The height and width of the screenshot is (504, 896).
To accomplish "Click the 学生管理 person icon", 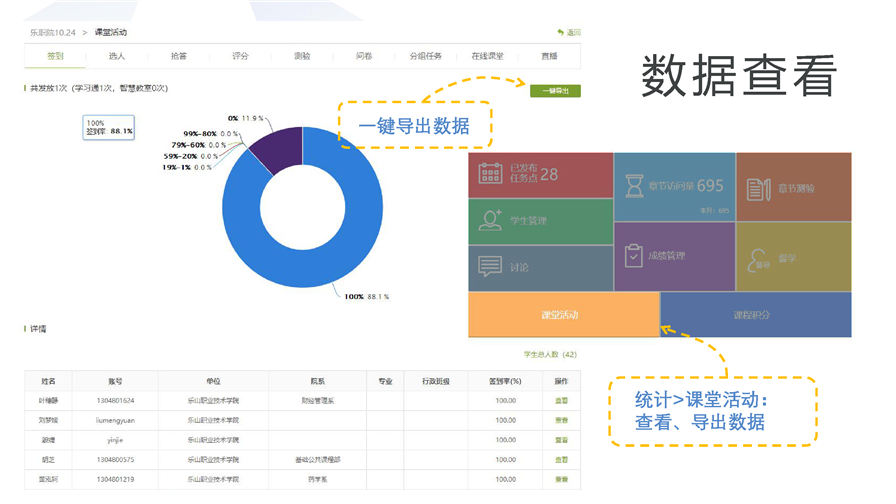I will [490, 220].
